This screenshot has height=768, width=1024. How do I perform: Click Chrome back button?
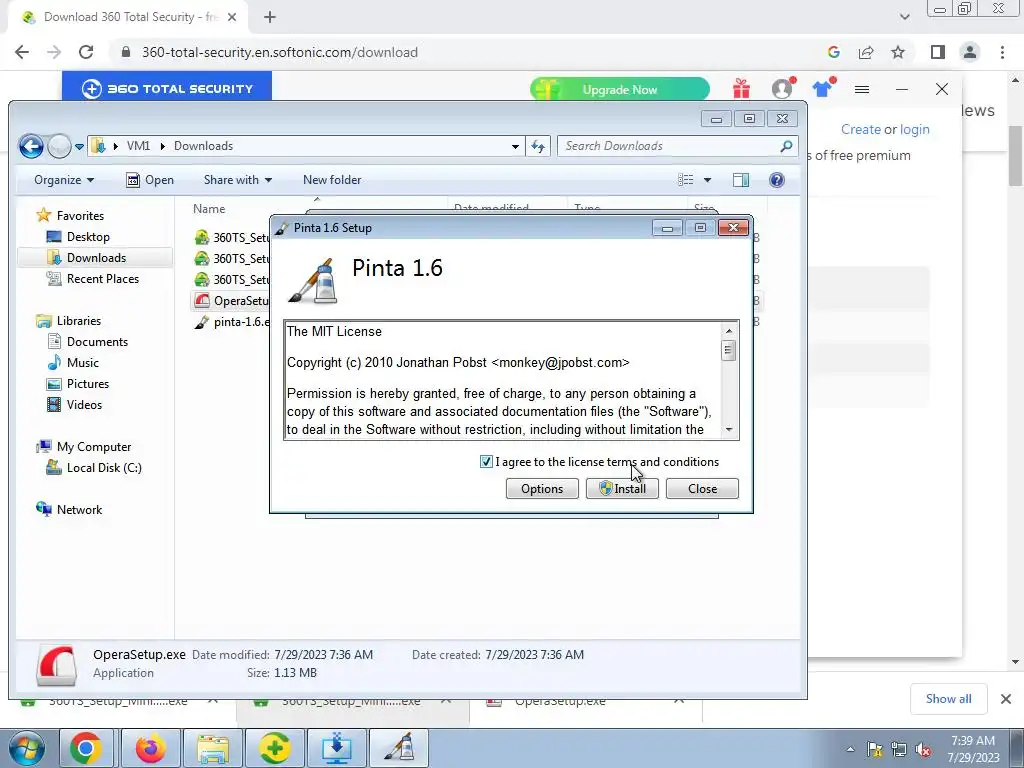click(x=22, y=52)
